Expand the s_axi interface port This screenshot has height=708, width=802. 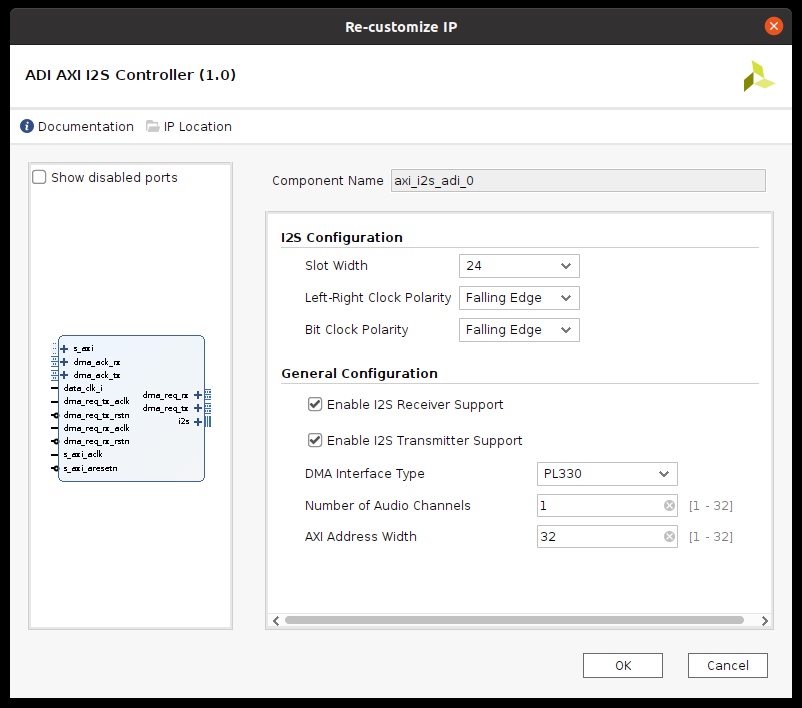tap(64, 349)
